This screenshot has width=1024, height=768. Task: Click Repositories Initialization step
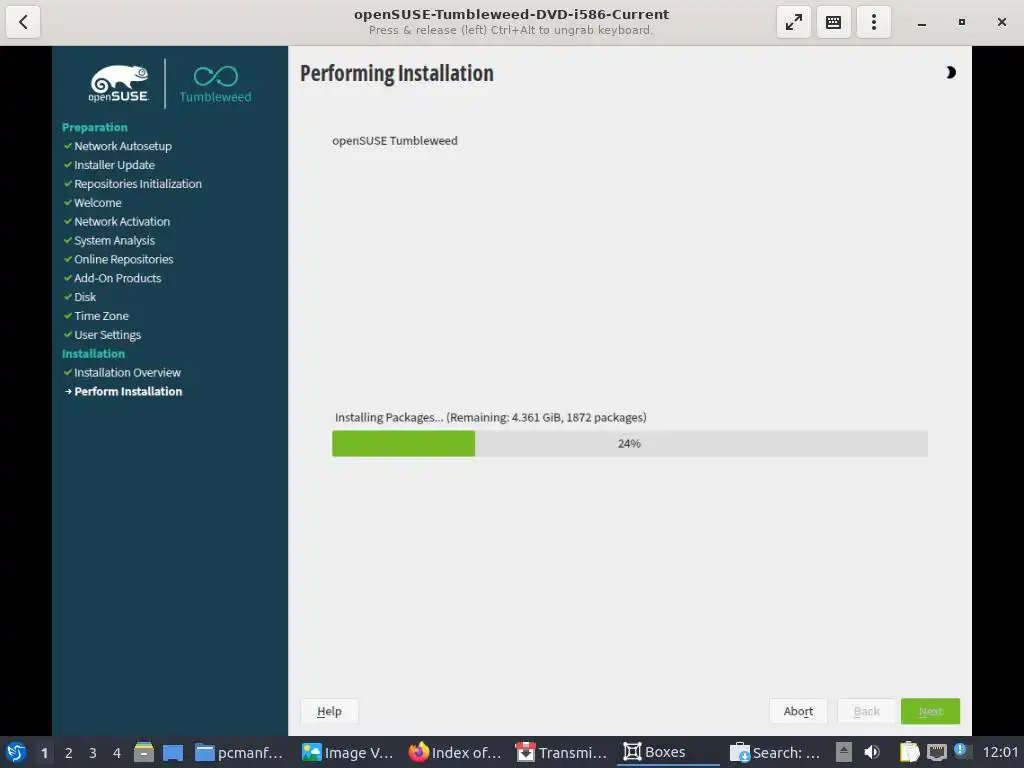click(138, 184)
